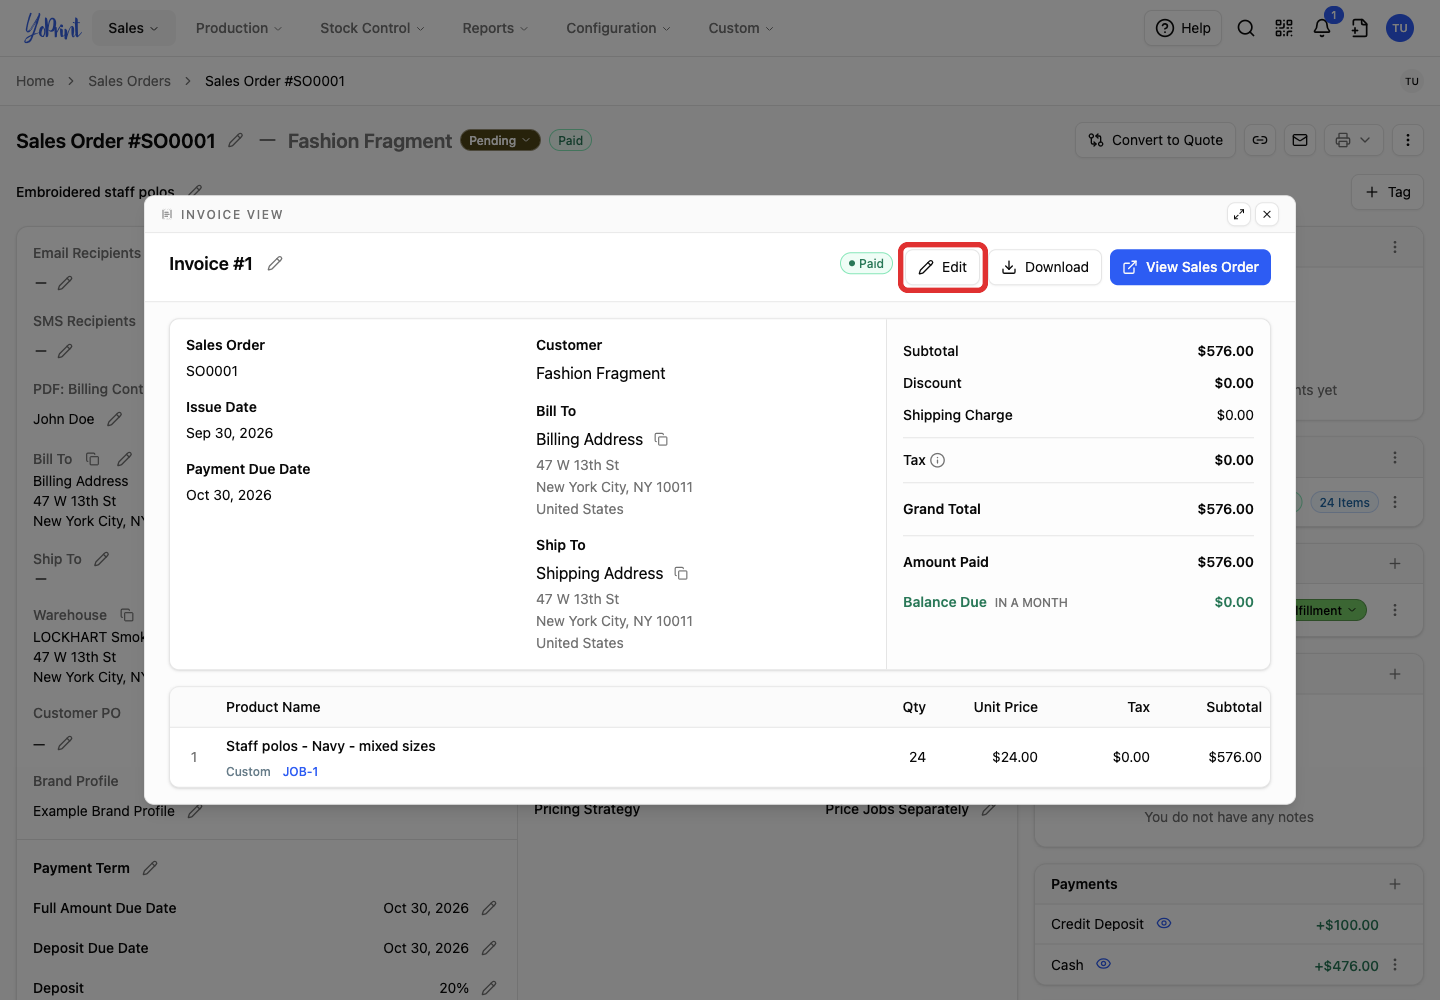Click the email envelope icon

pos(1300,140)
